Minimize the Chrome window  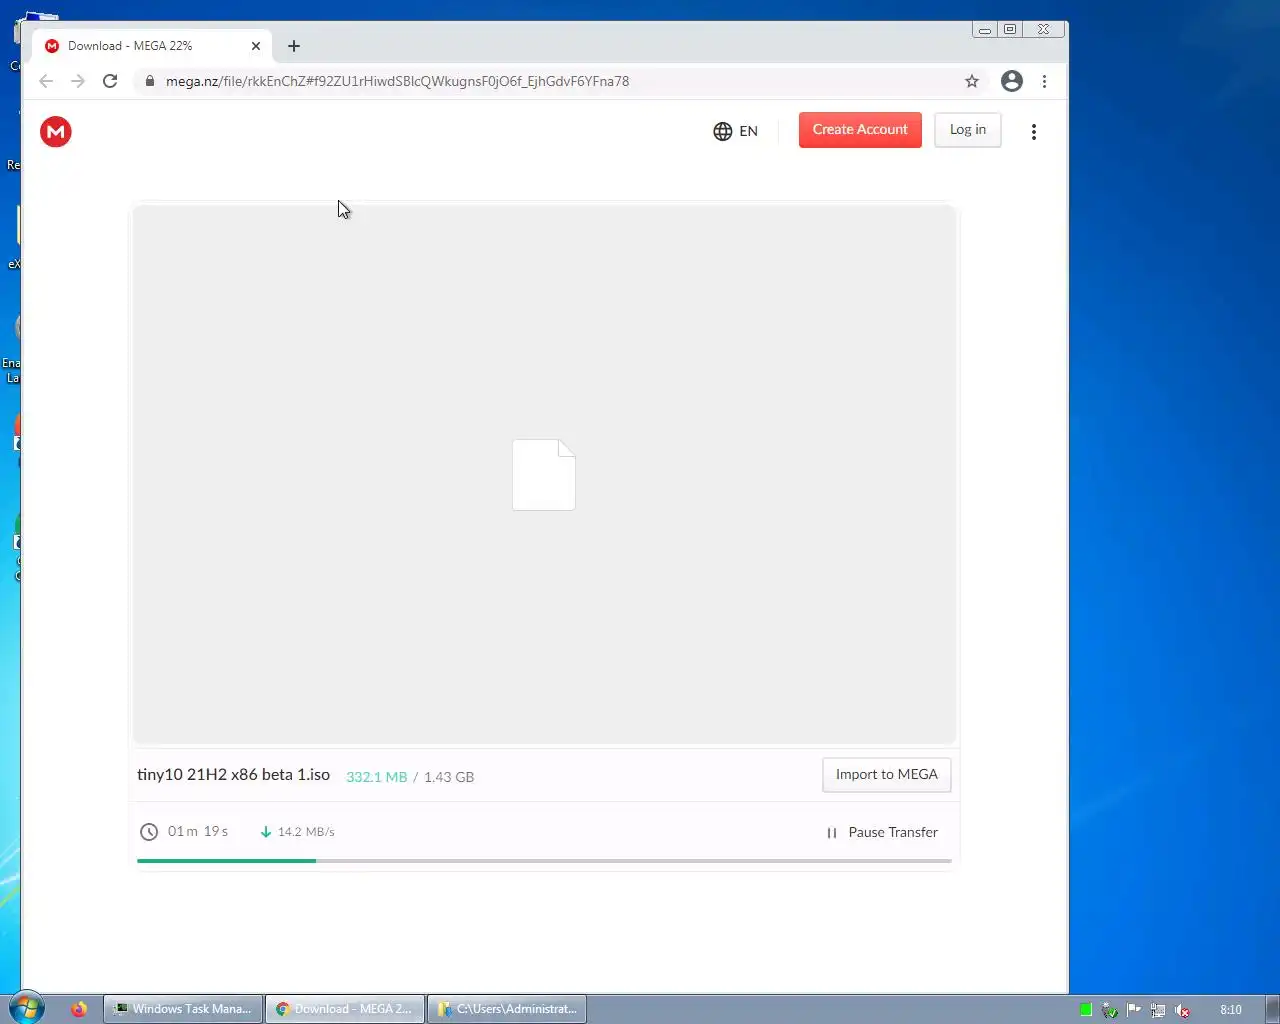[985, 29]
